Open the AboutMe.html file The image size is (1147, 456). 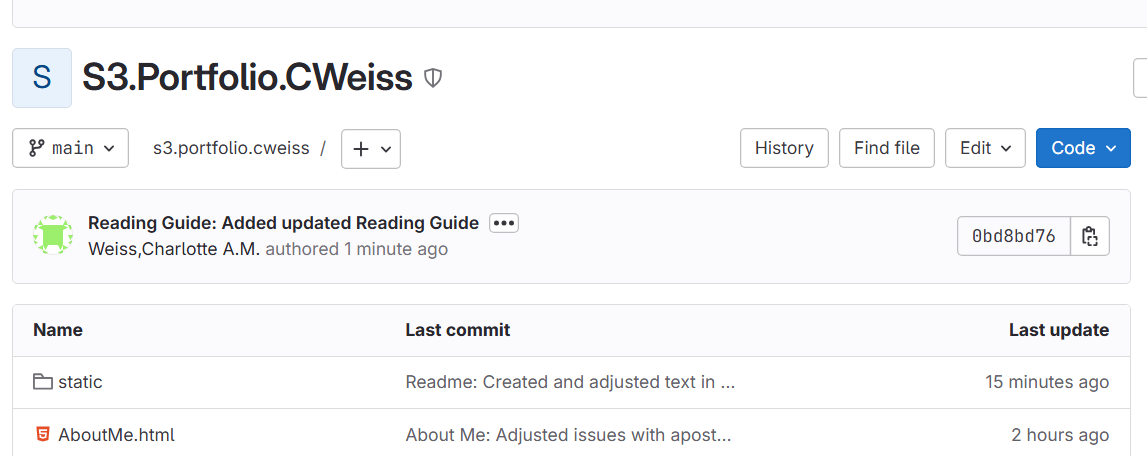[x=116, y=435]
